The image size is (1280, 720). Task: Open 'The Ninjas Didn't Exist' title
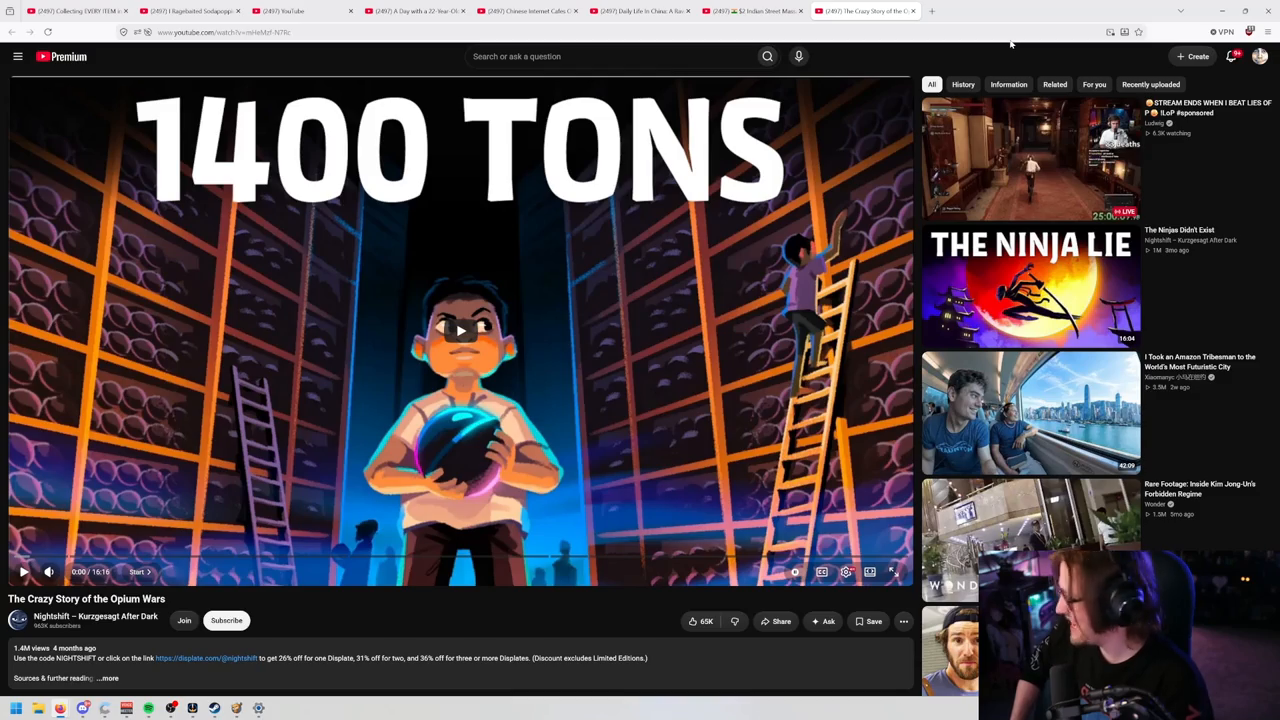(x=1179, y=230)
